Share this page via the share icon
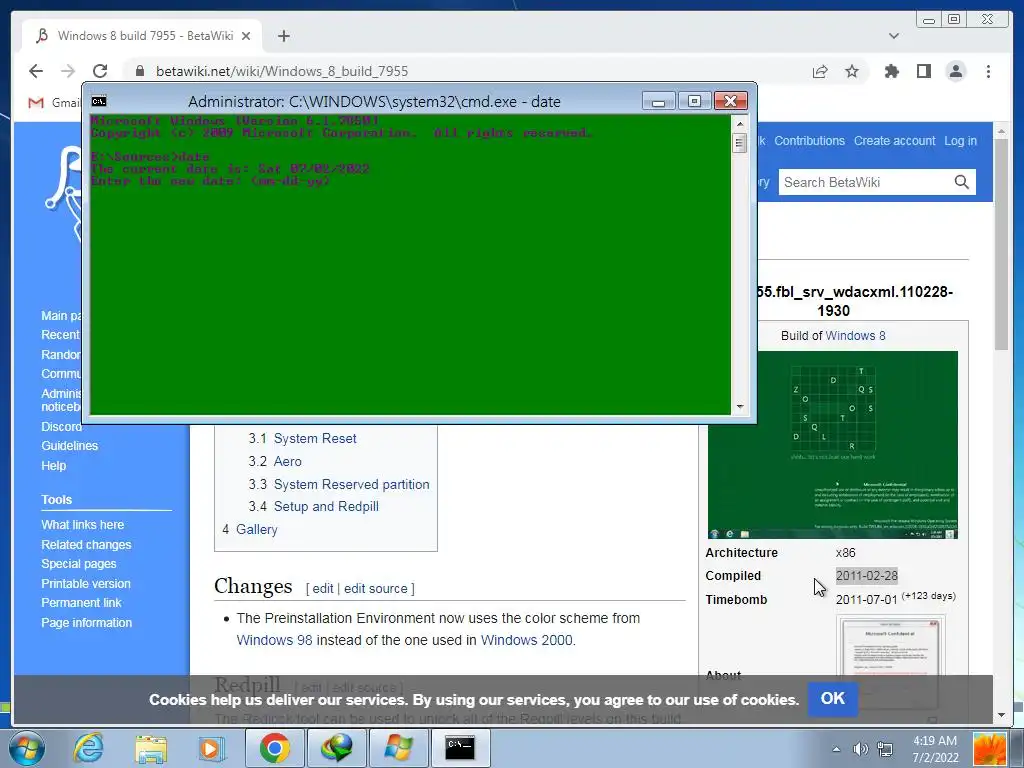 [820, 71]
